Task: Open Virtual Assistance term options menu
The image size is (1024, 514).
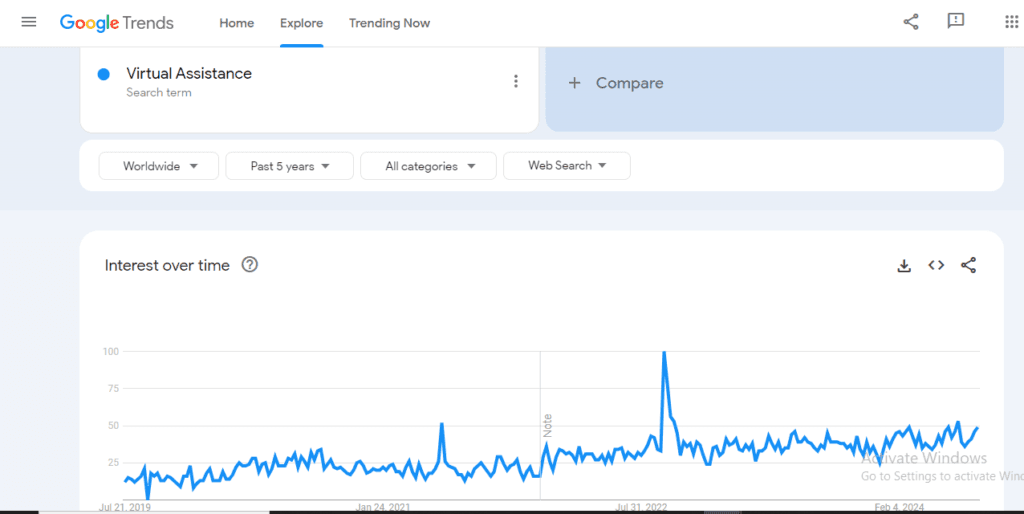Action: (516, 82)
